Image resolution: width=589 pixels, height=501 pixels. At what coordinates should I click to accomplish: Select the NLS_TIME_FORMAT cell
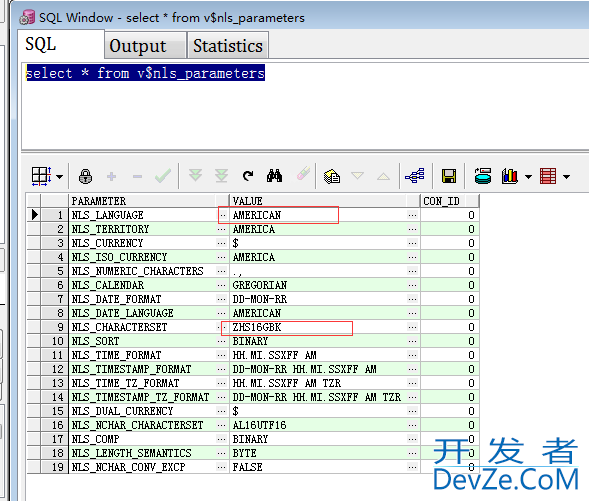[148, 355]
